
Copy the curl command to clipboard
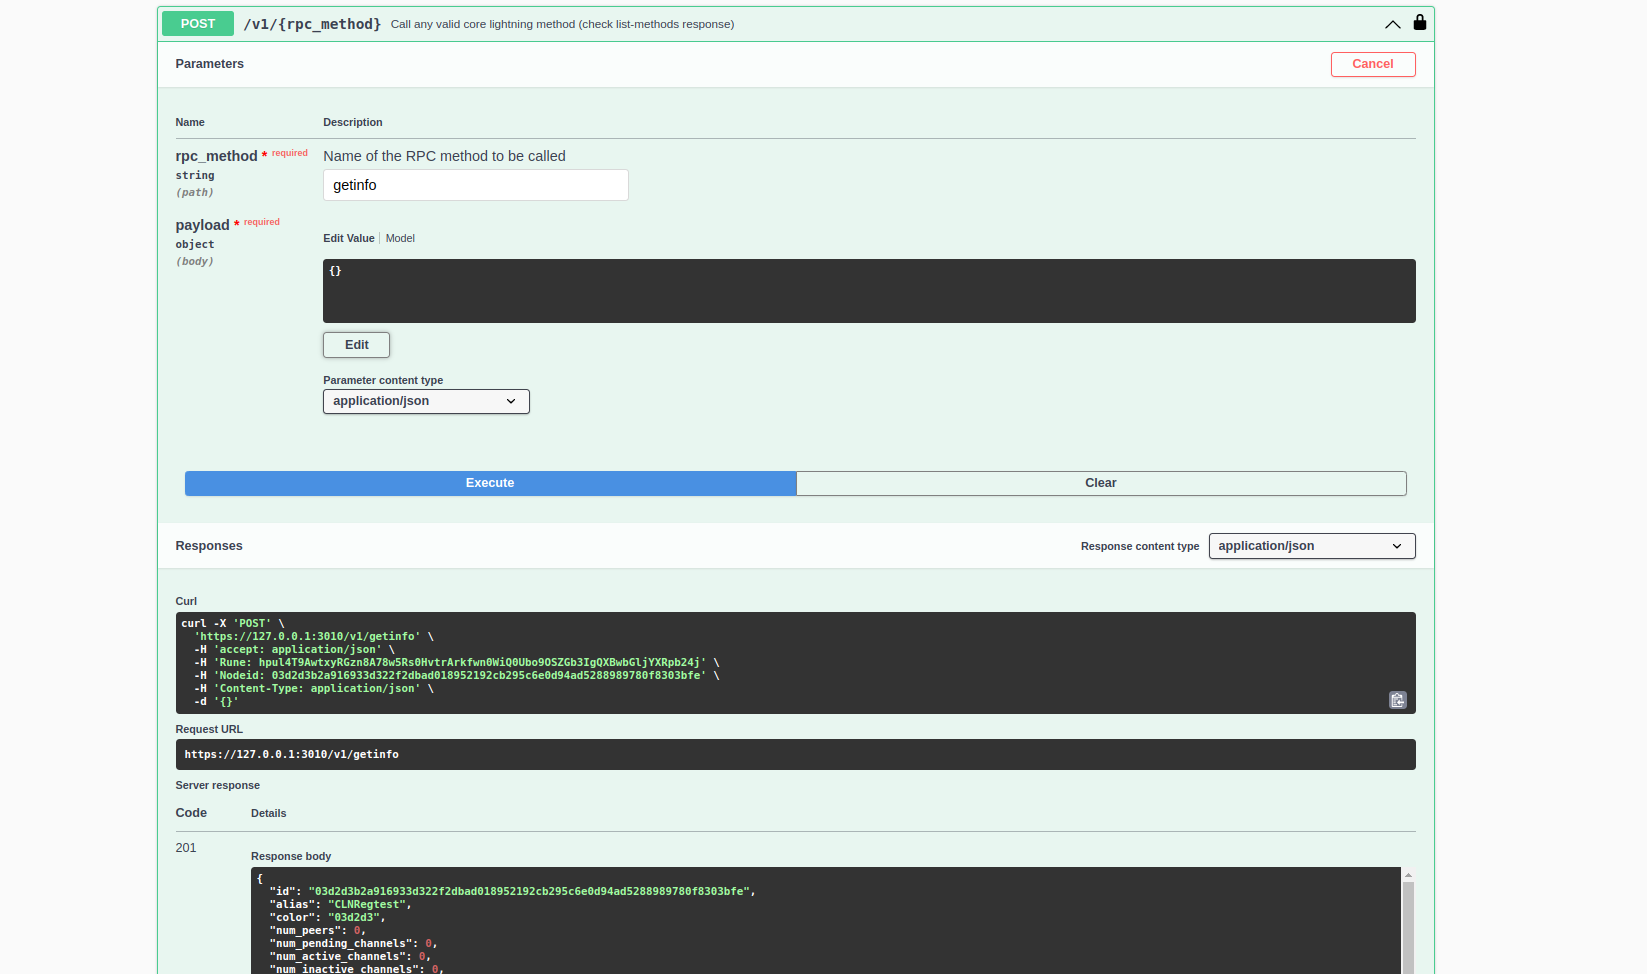pos(1397,700)
